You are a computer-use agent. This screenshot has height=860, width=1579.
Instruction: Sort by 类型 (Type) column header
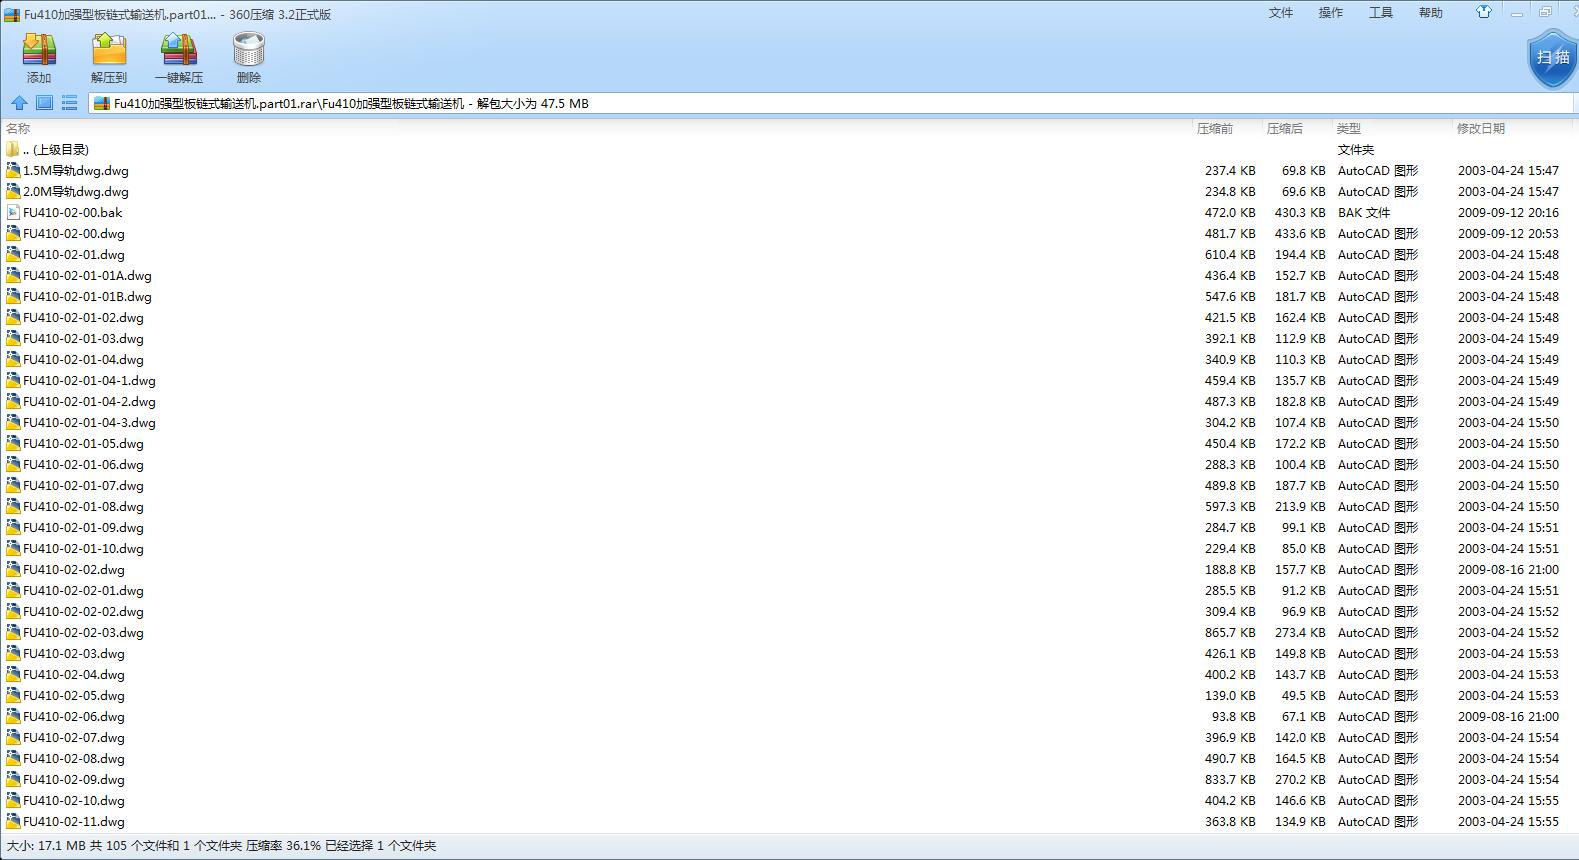point(1349,128)
